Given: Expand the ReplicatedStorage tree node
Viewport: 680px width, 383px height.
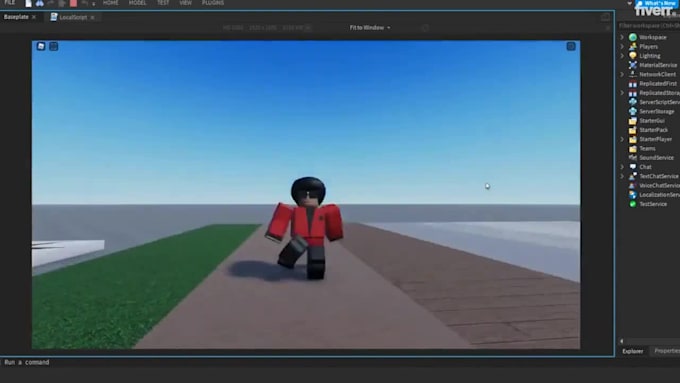Looking at the screenshot, I should [x=622, y=93].
